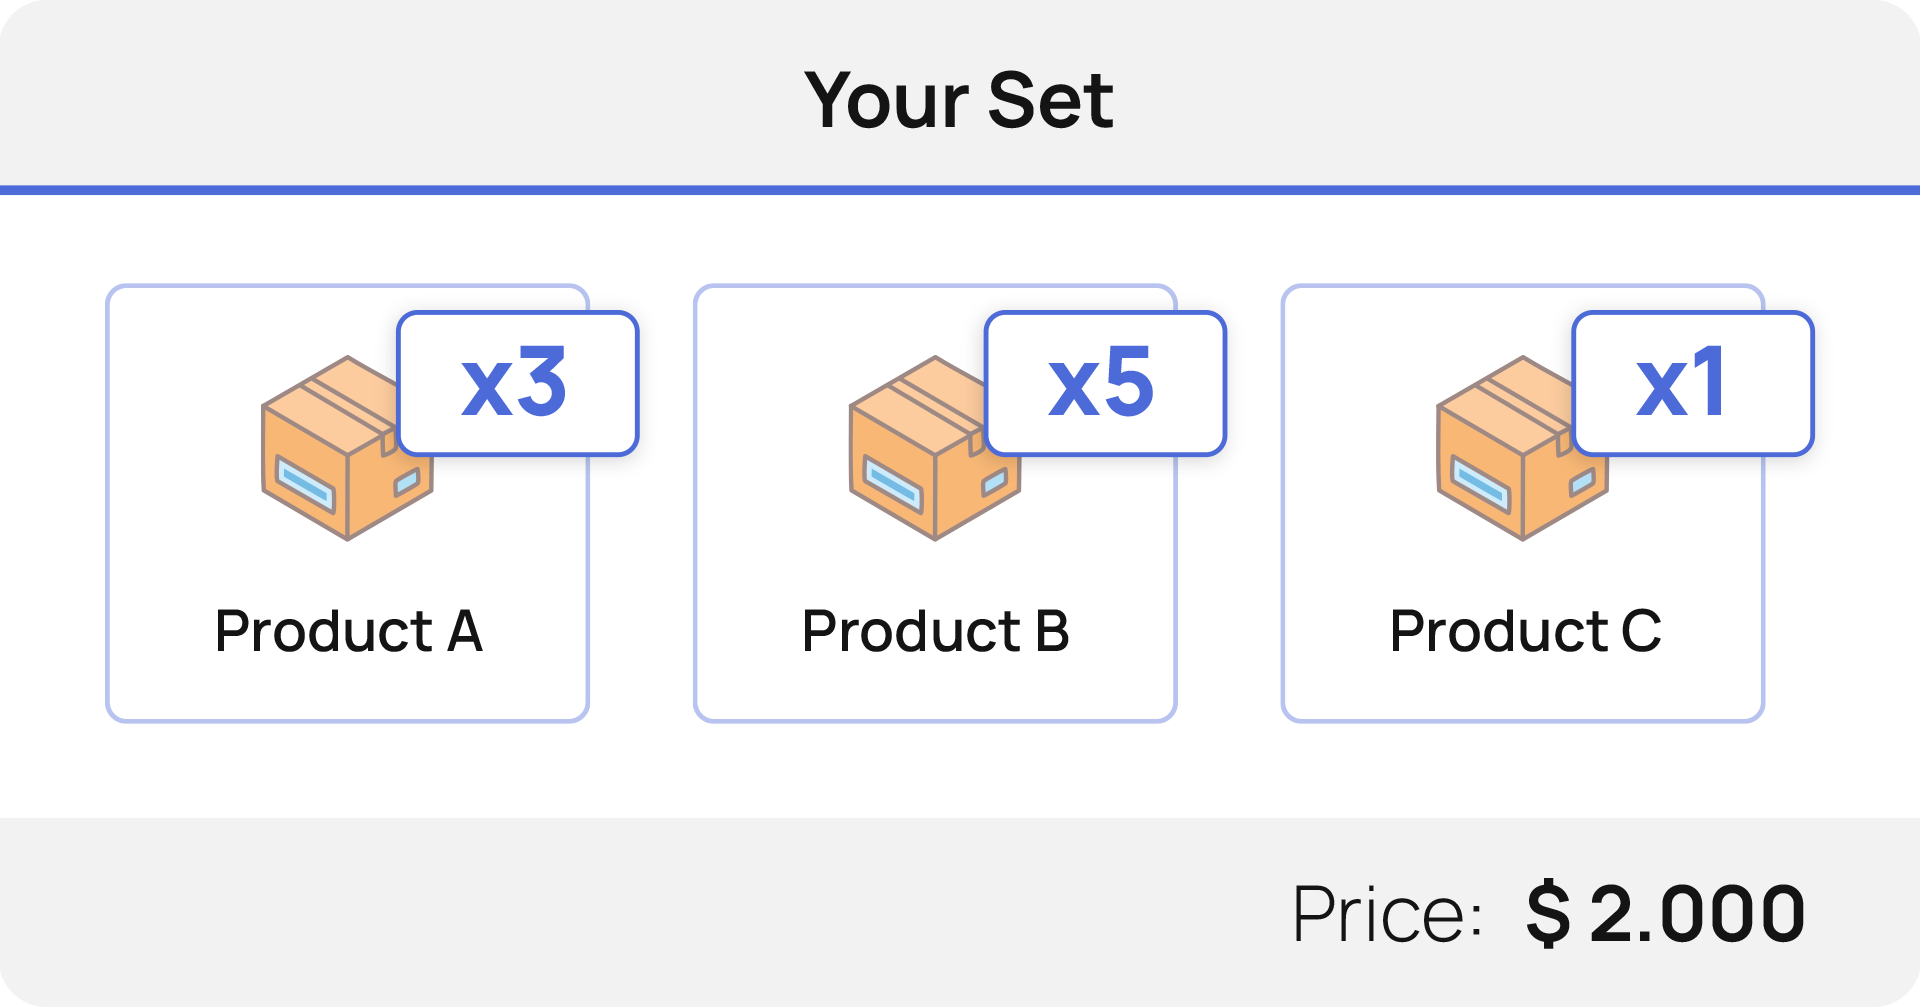The image size is (1920, 1007).
Task: Click the 2.000 price amount
Action: pyautogui.click(x=1697, y=914)
